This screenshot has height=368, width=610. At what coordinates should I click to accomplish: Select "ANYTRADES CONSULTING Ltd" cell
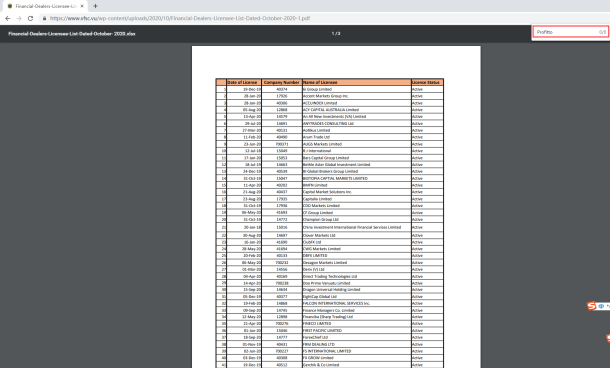click(x=357, y=123)
